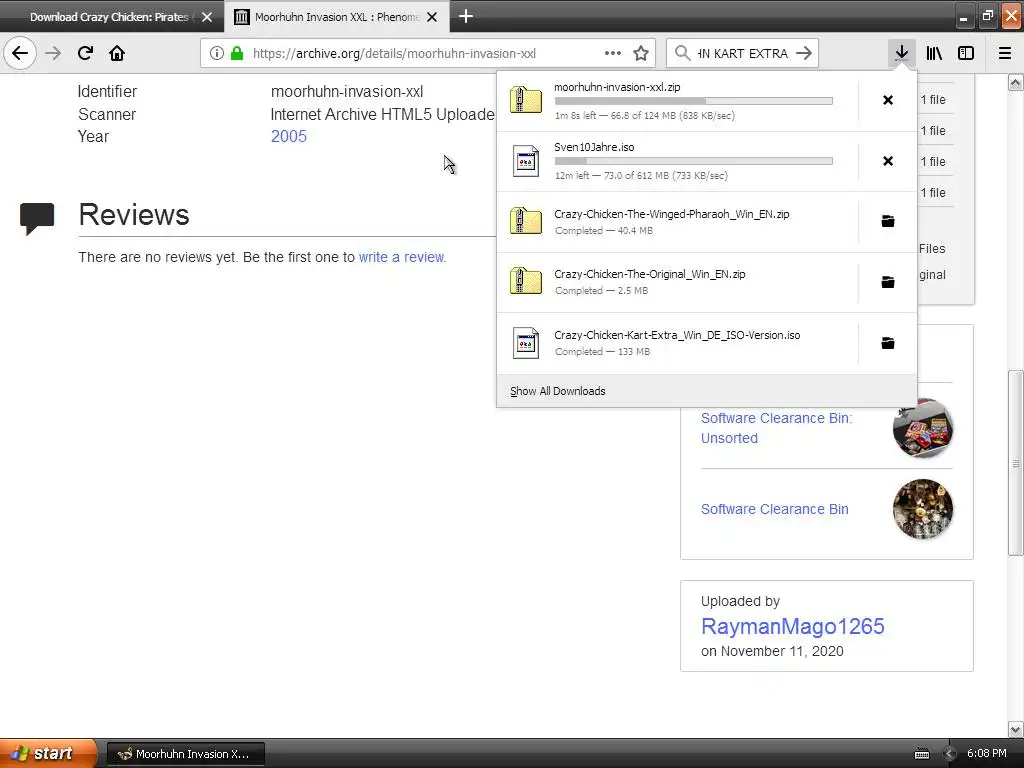The width and height of the screenshot is (1024, 768).
Task: Open the Software Clearance Bin link
Action: tap(775, 509)
